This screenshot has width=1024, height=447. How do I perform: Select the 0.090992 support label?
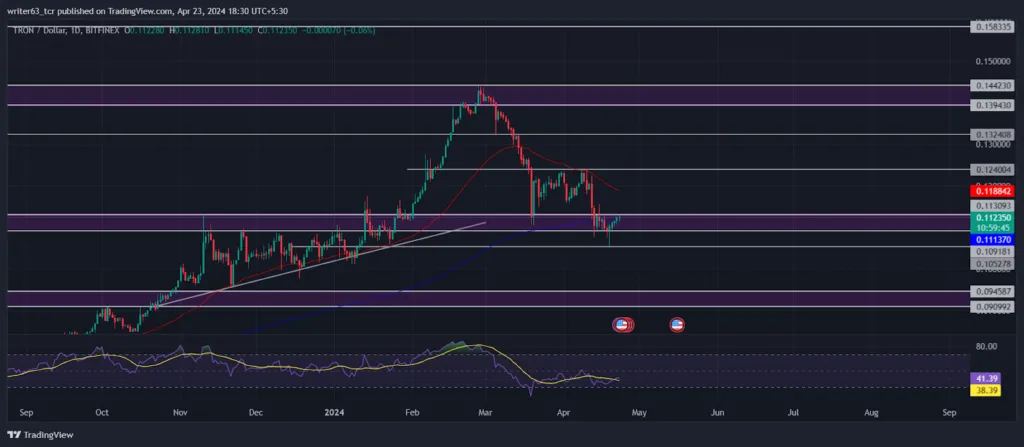coord(993,307)
